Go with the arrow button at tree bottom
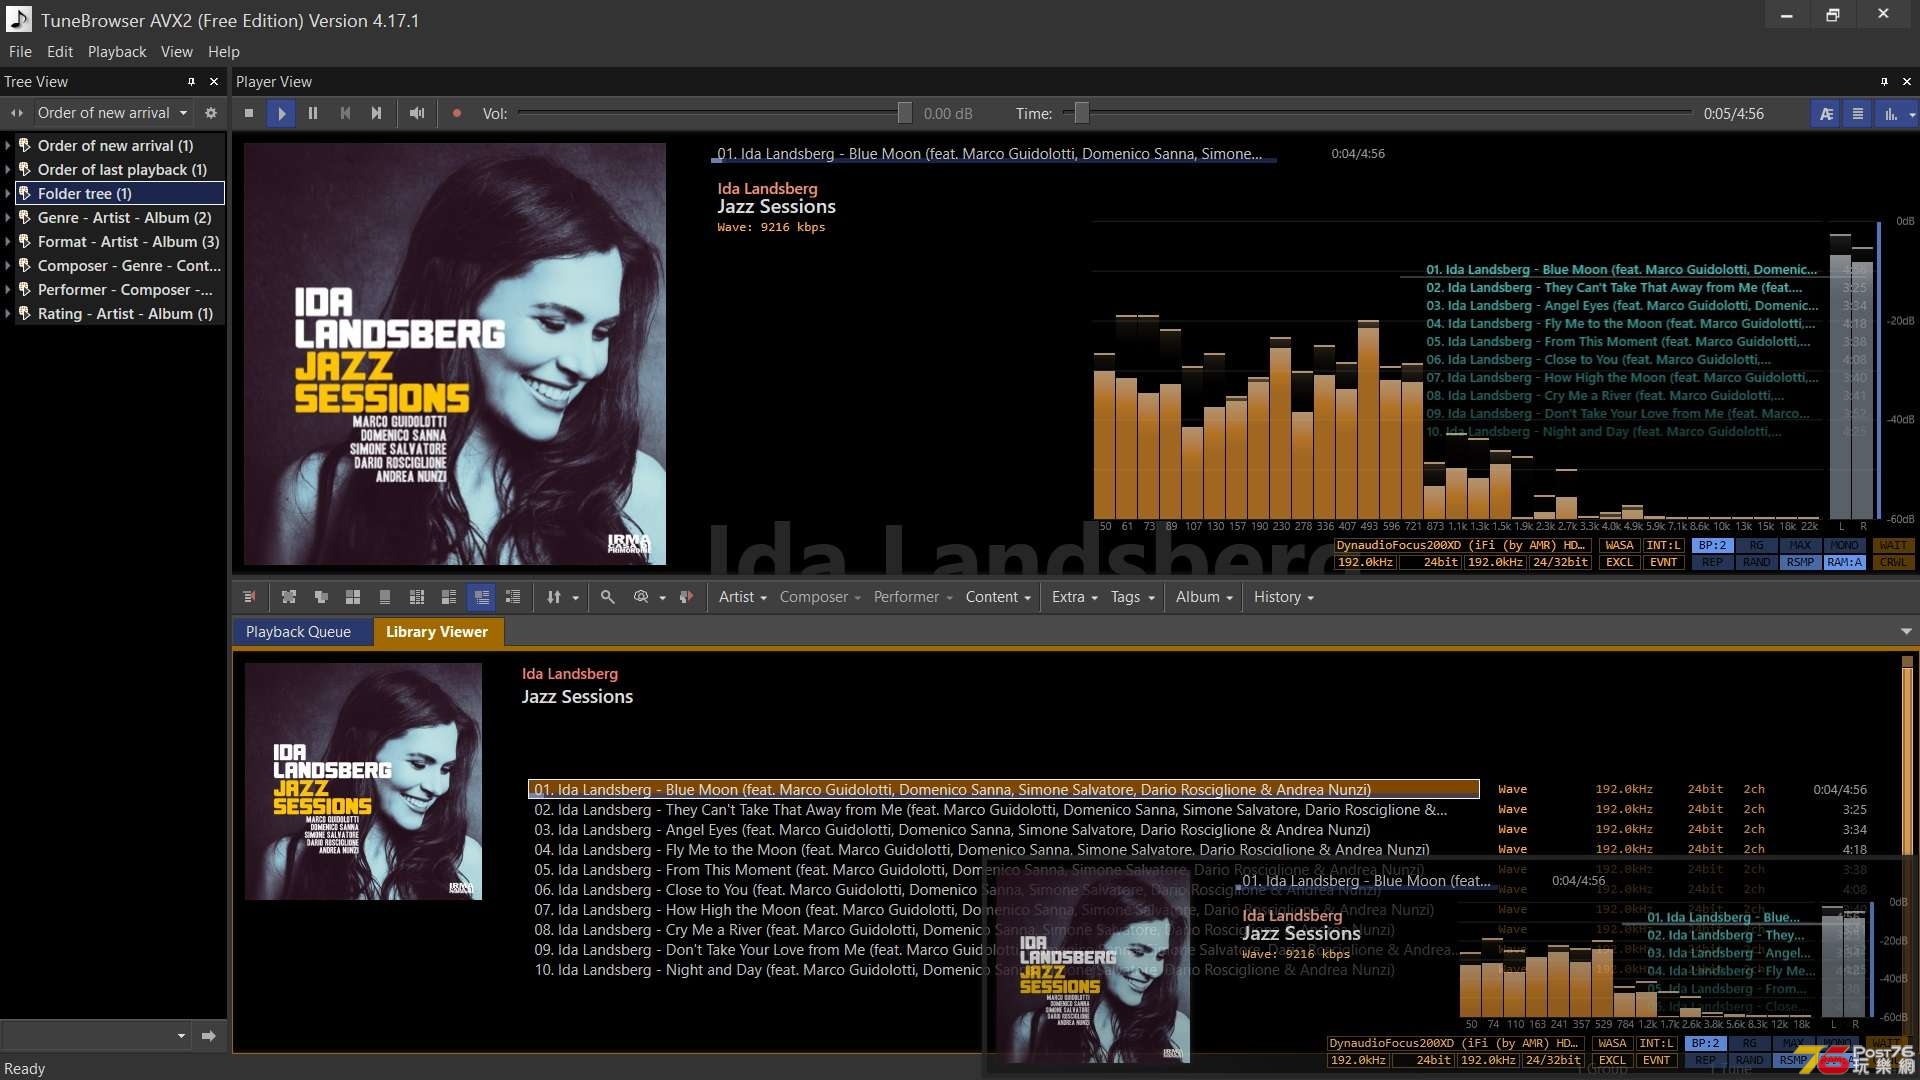The width and height of the screenshot is (1920, 1080). (208, 1036)
